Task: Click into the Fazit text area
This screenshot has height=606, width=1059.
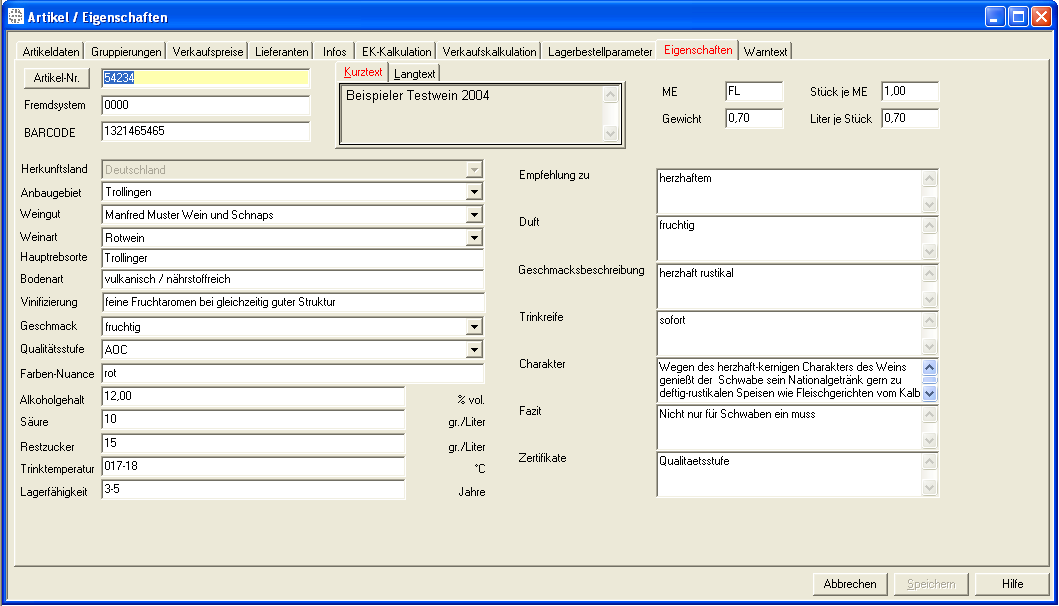Action: click(x=789, y=427)
